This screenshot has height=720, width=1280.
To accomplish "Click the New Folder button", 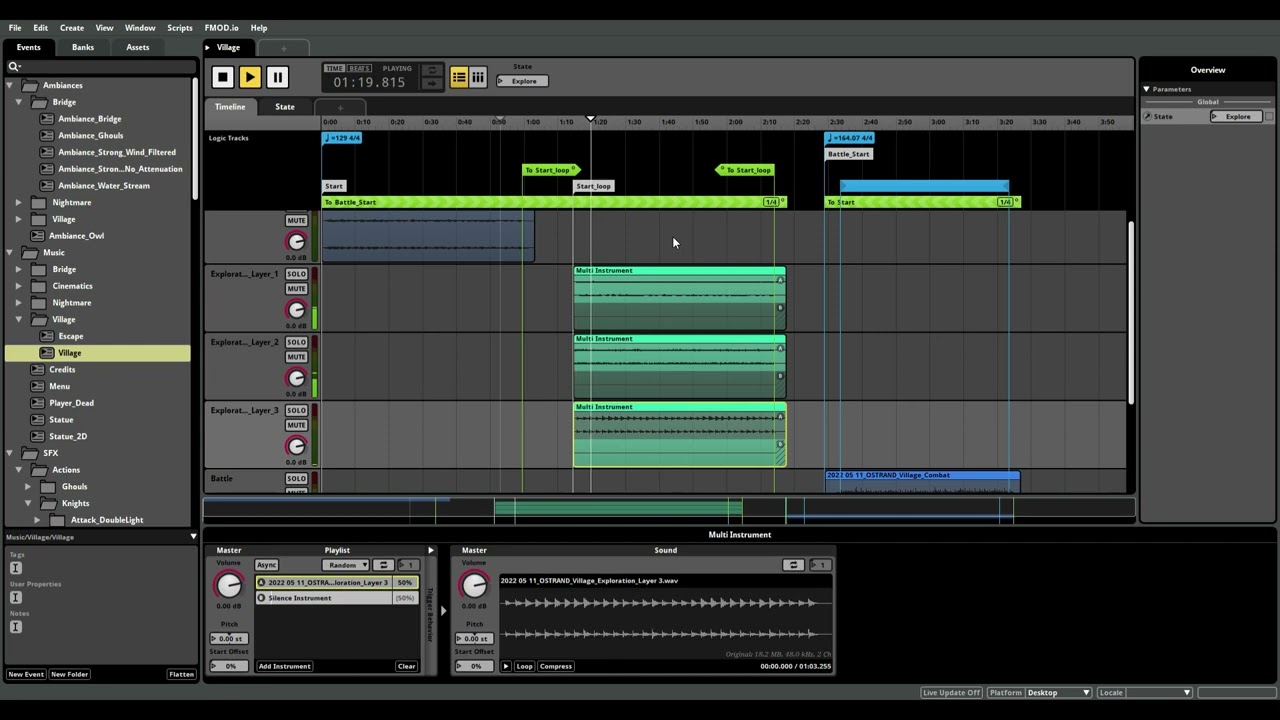I will [69, 674].
